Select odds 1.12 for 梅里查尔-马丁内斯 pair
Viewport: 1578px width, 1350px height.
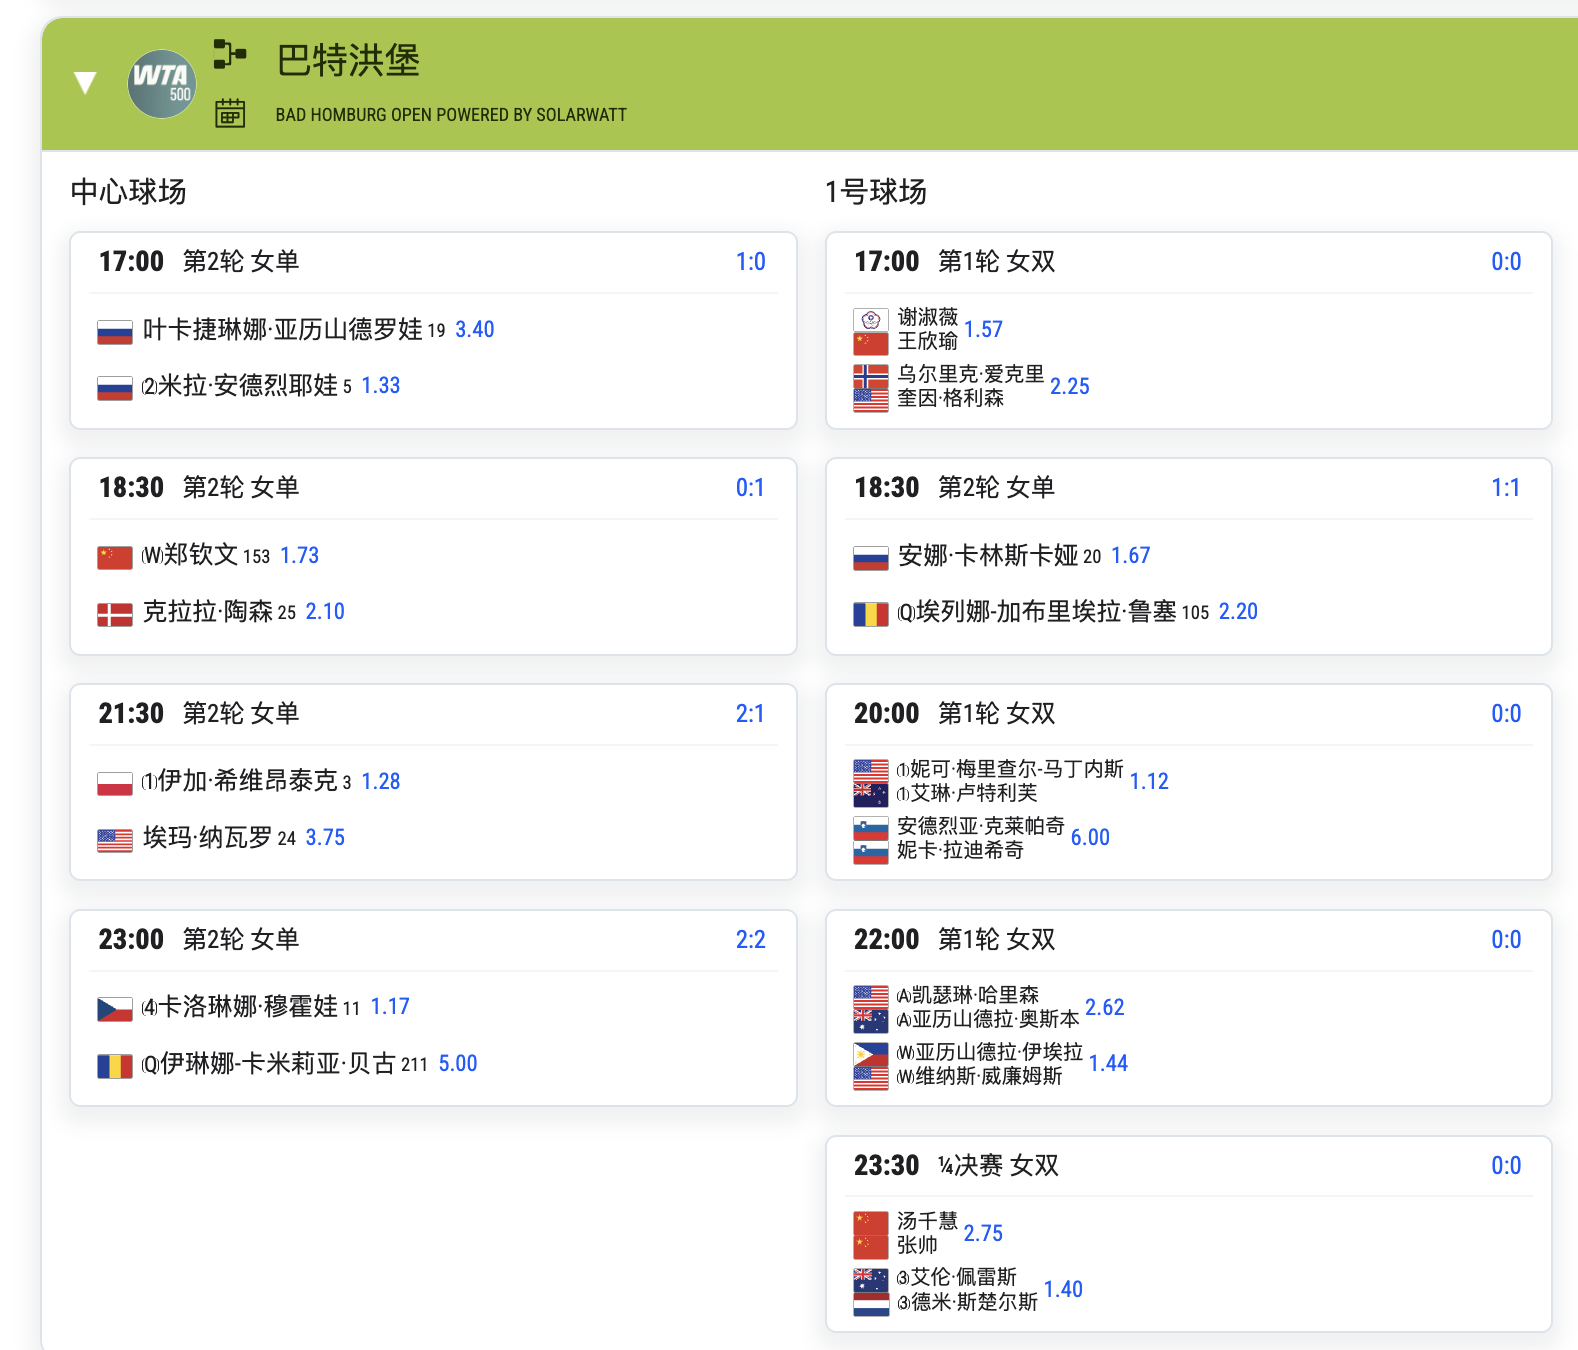pyautogui.click(x=1149, y=781)
